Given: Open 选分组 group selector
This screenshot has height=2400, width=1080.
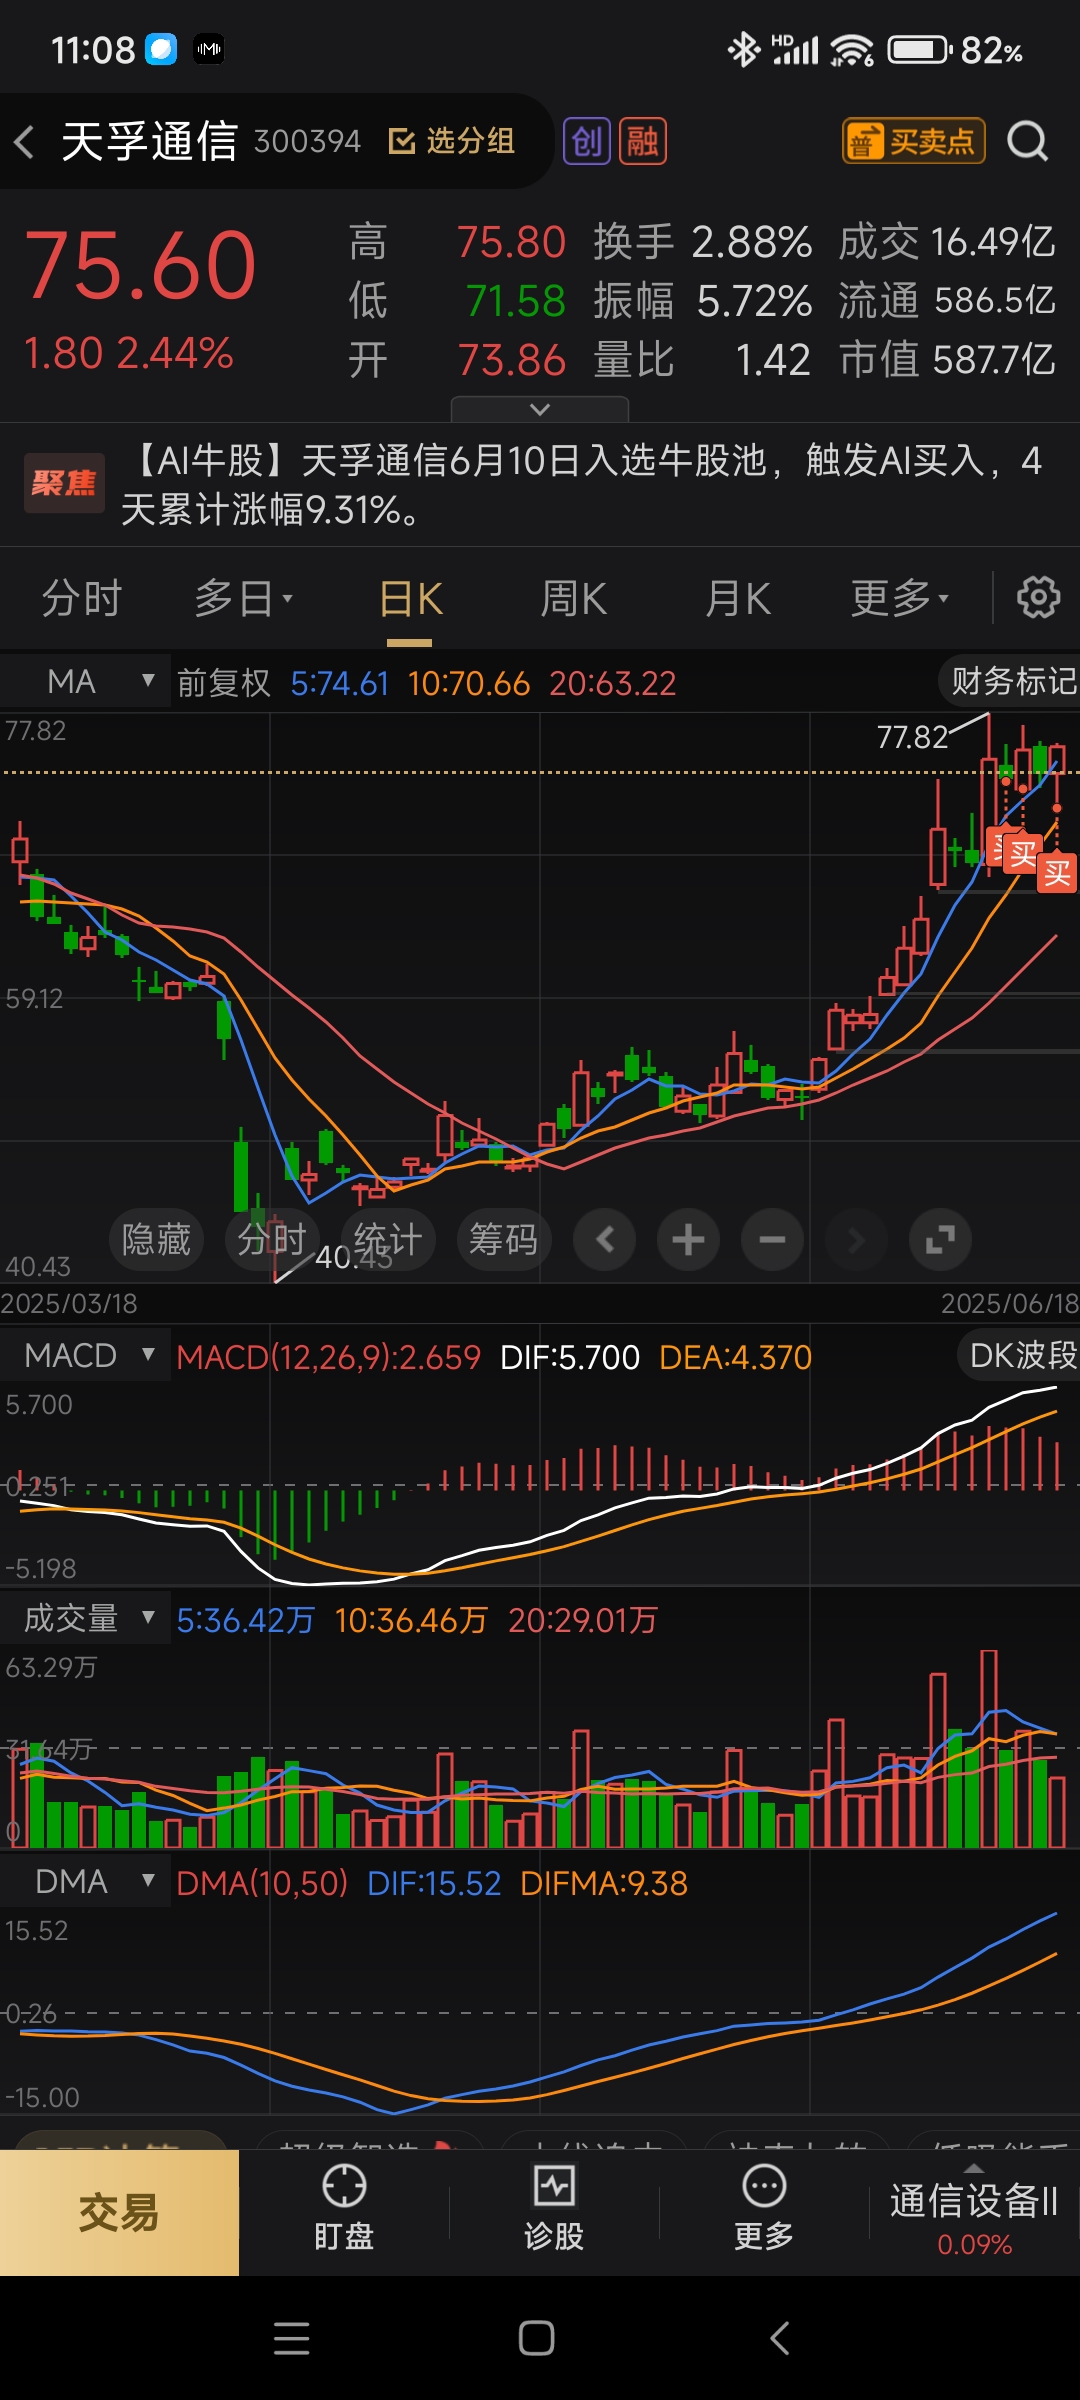Looking at the screenshot, I should (x=451, y=141).
